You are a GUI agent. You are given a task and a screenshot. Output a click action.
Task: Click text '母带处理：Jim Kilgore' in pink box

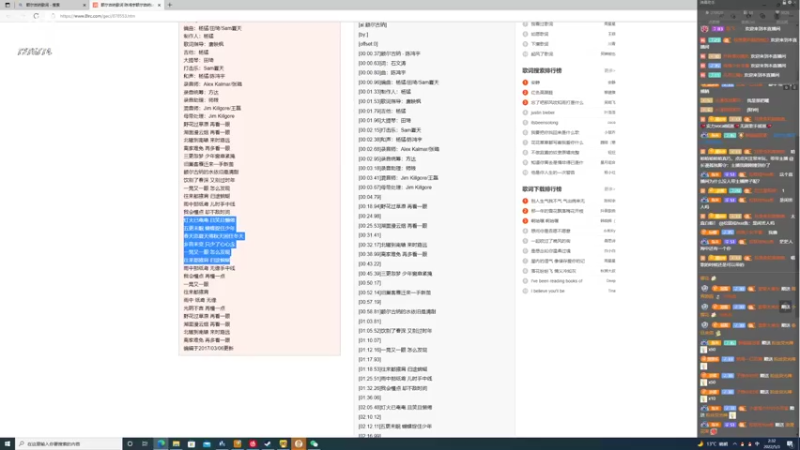point(209,116)
